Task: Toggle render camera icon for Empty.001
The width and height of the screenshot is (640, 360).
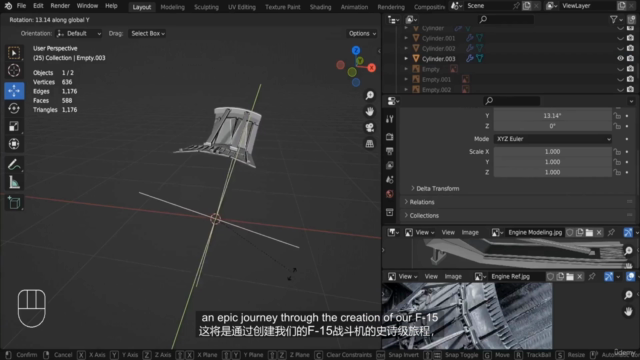Action: 630,79
